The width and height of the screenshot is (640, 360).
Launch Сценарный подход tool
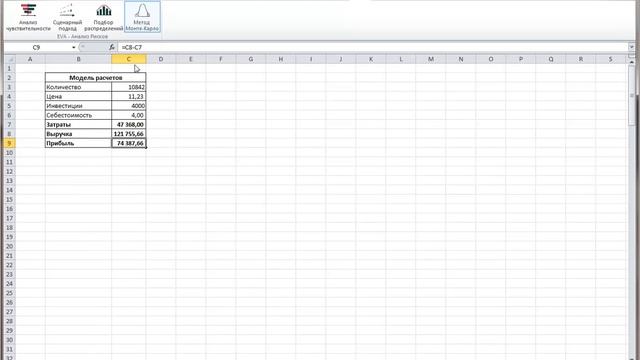67,17
